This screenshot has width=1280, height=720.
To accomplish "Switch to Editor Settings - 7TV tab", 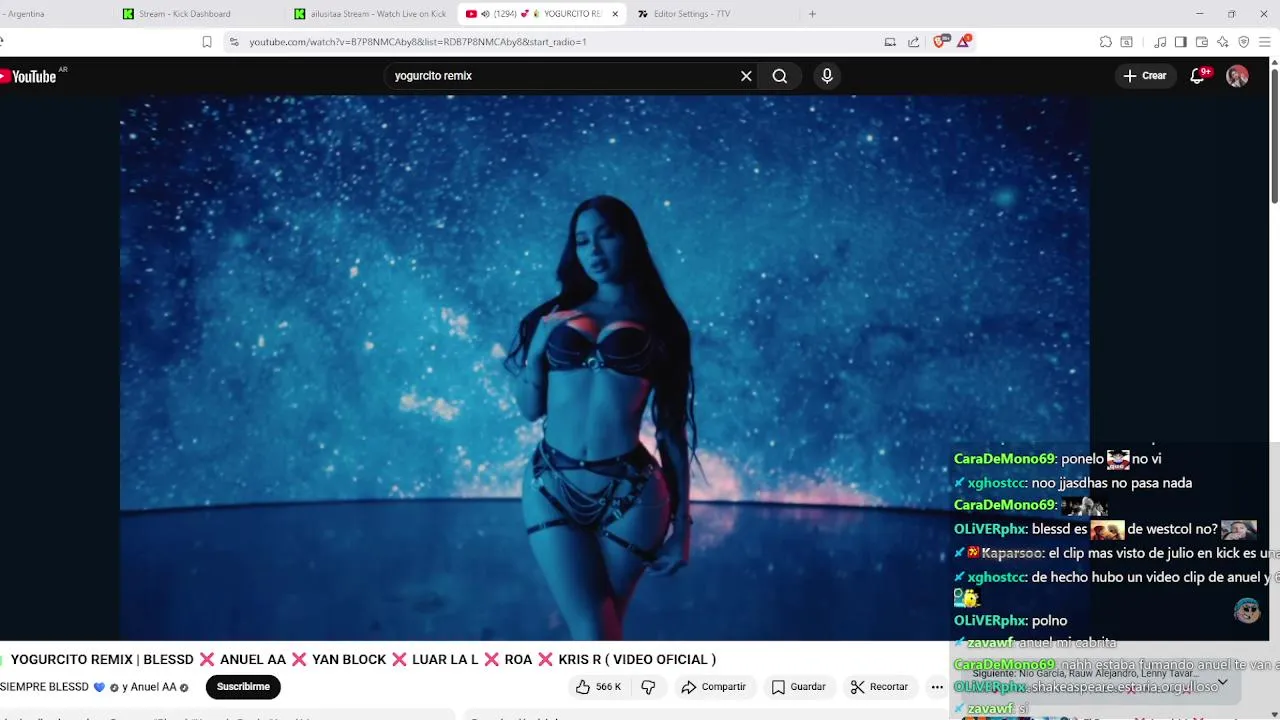I will [x=713, y=14].
